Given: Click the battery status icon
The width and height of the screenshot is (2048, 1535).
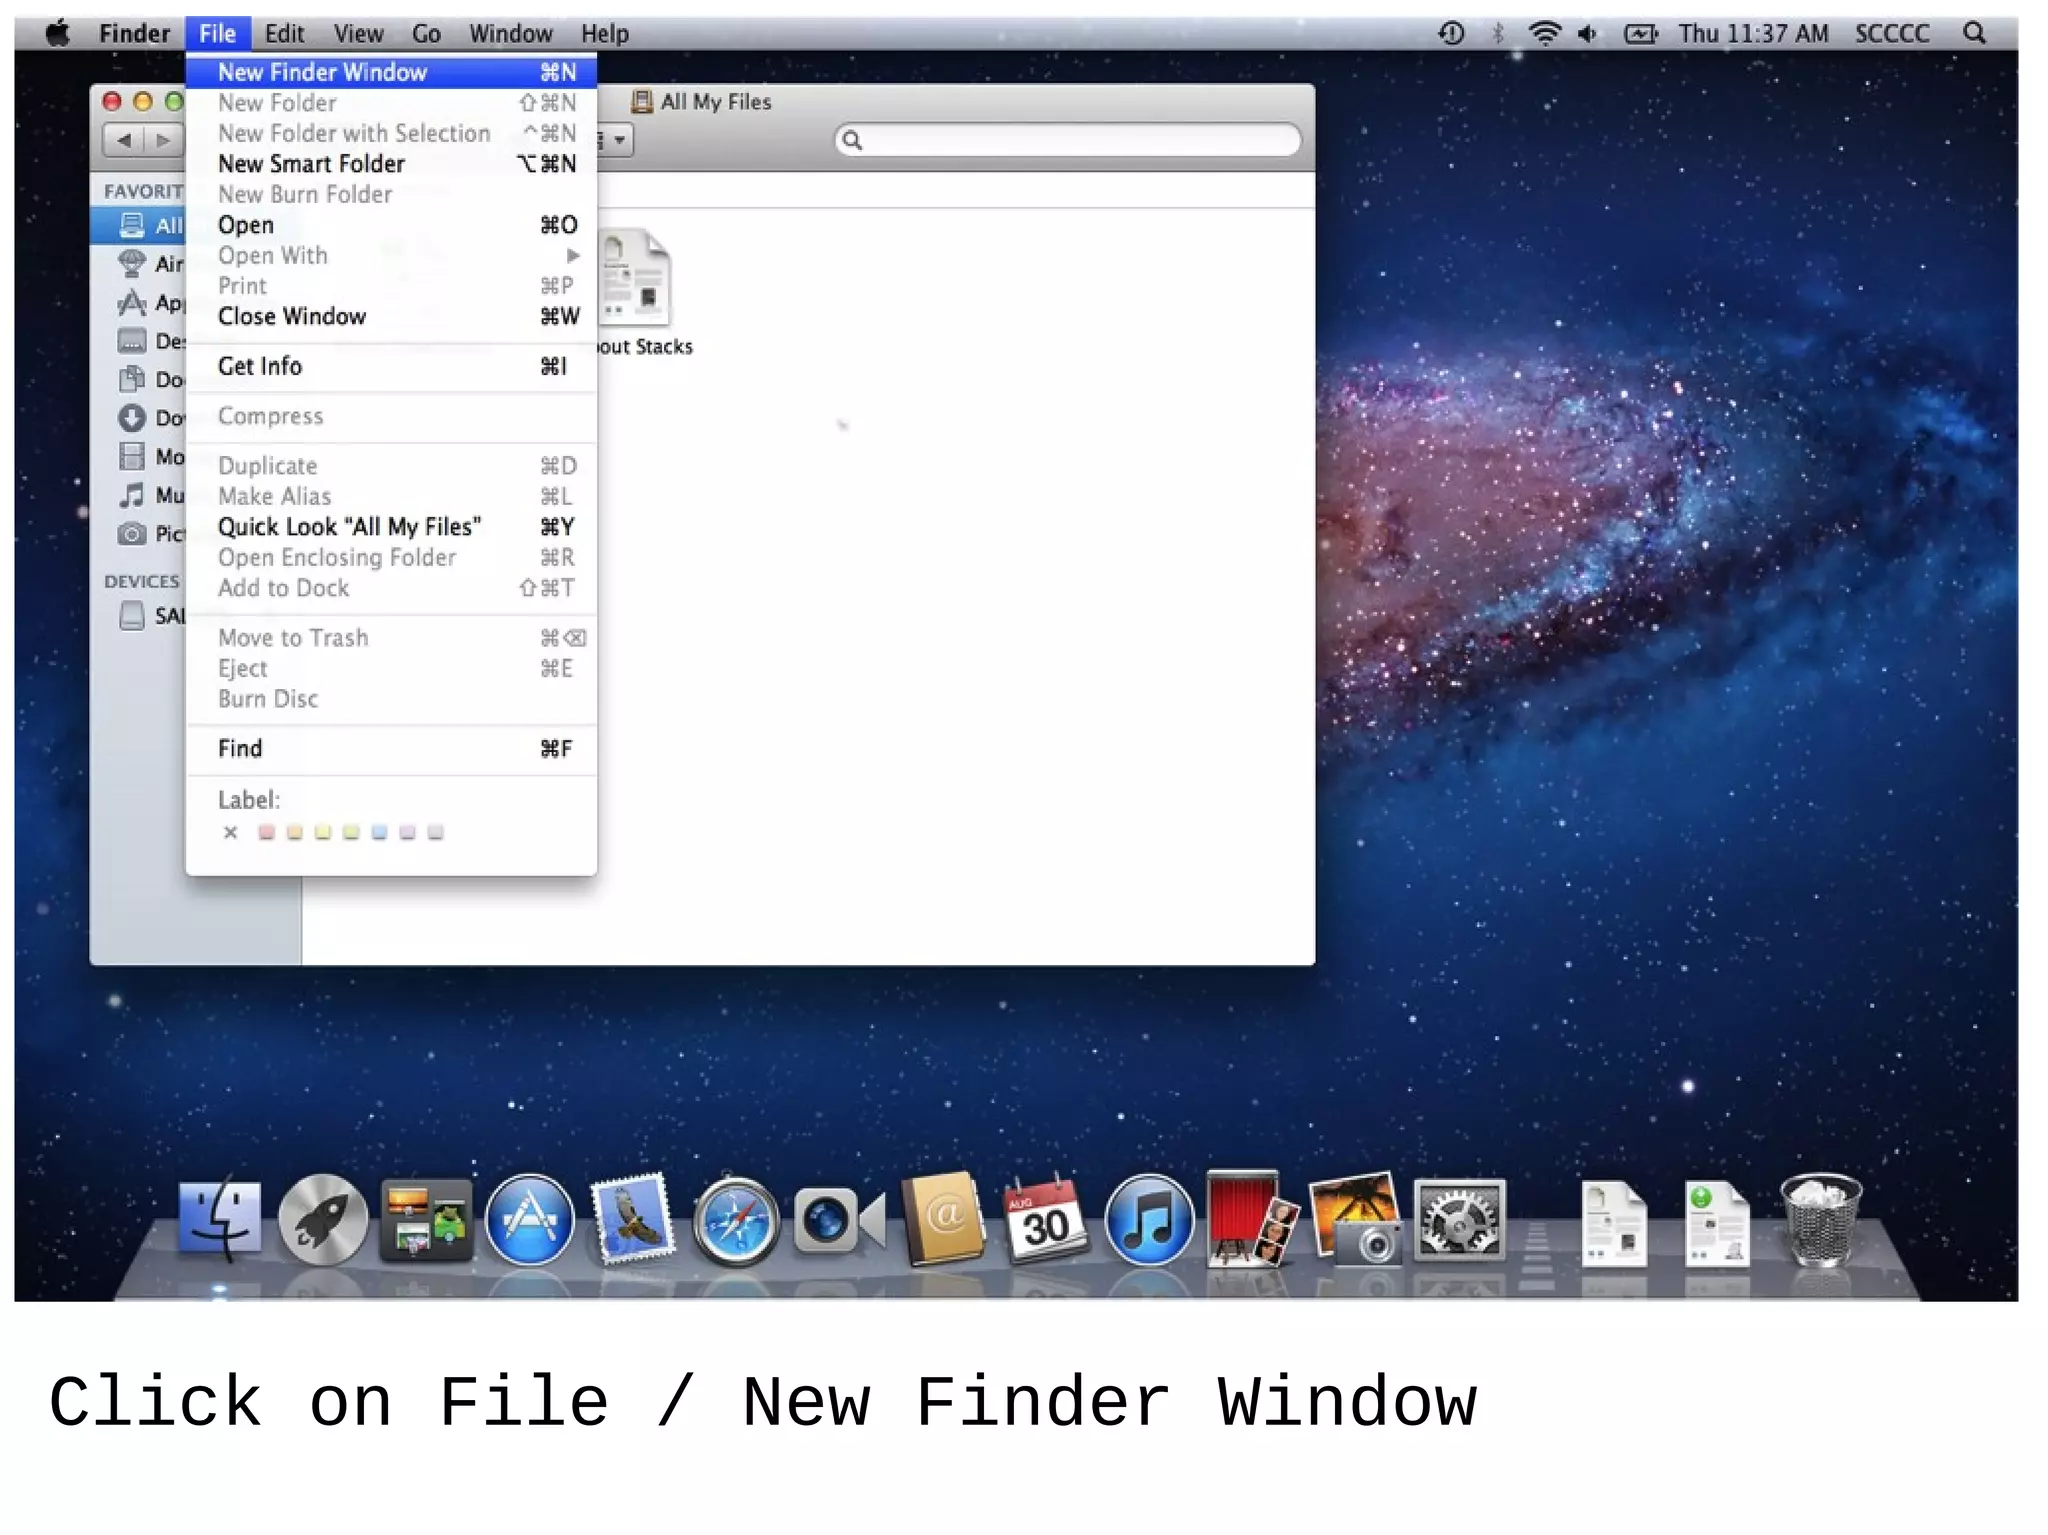Looking at the screenshot, I should [1641, 34].
